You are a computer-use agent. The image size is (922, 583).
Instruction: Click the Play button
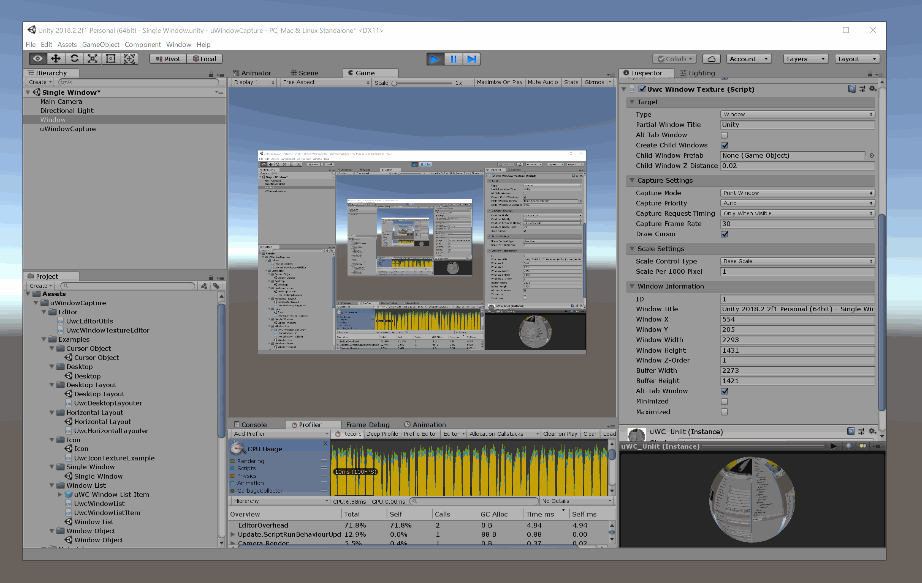click(x=435, y=59)
